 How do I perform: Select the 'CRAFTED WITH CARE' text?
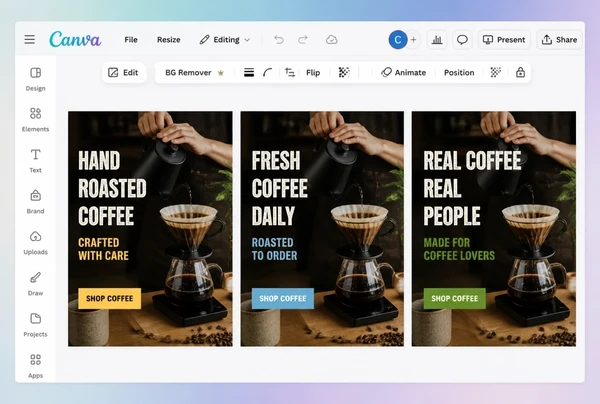(x=103, y=249)
